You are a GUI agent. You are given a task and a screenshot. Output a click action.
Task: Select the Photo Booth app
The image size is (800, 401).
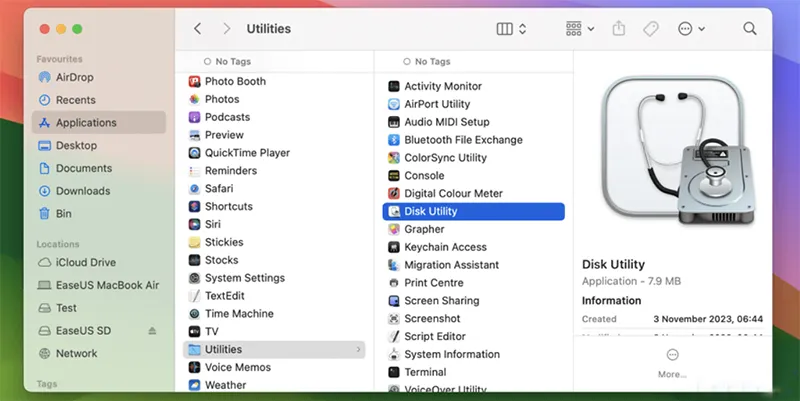[274, 81]
